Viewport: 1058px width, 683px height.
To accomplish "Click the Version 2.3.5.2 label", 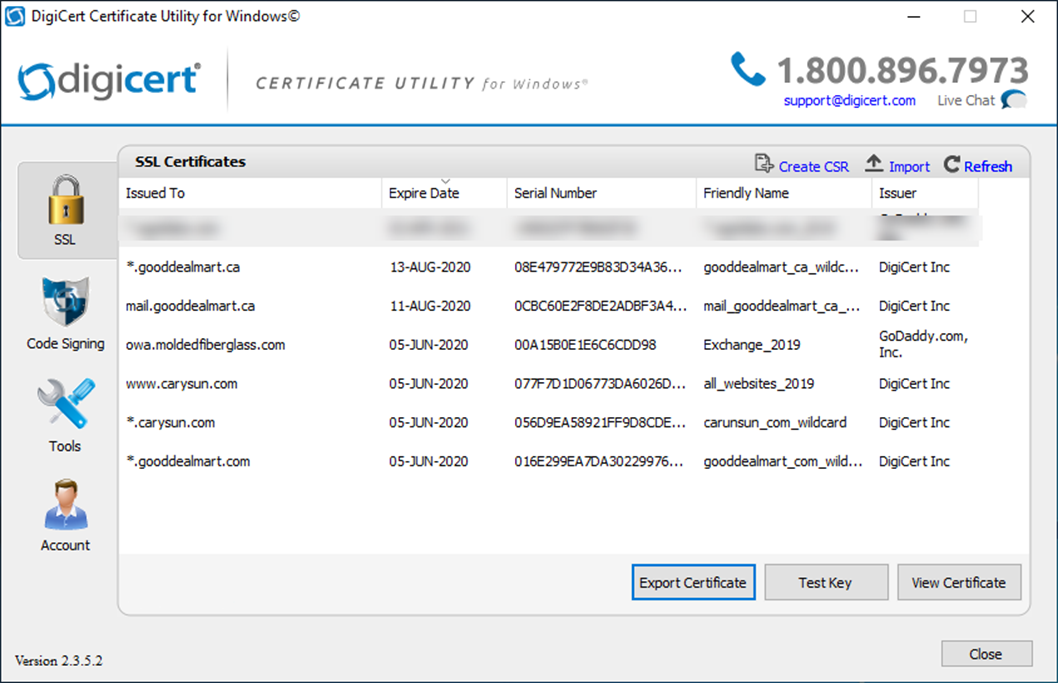I will [59, 661].
